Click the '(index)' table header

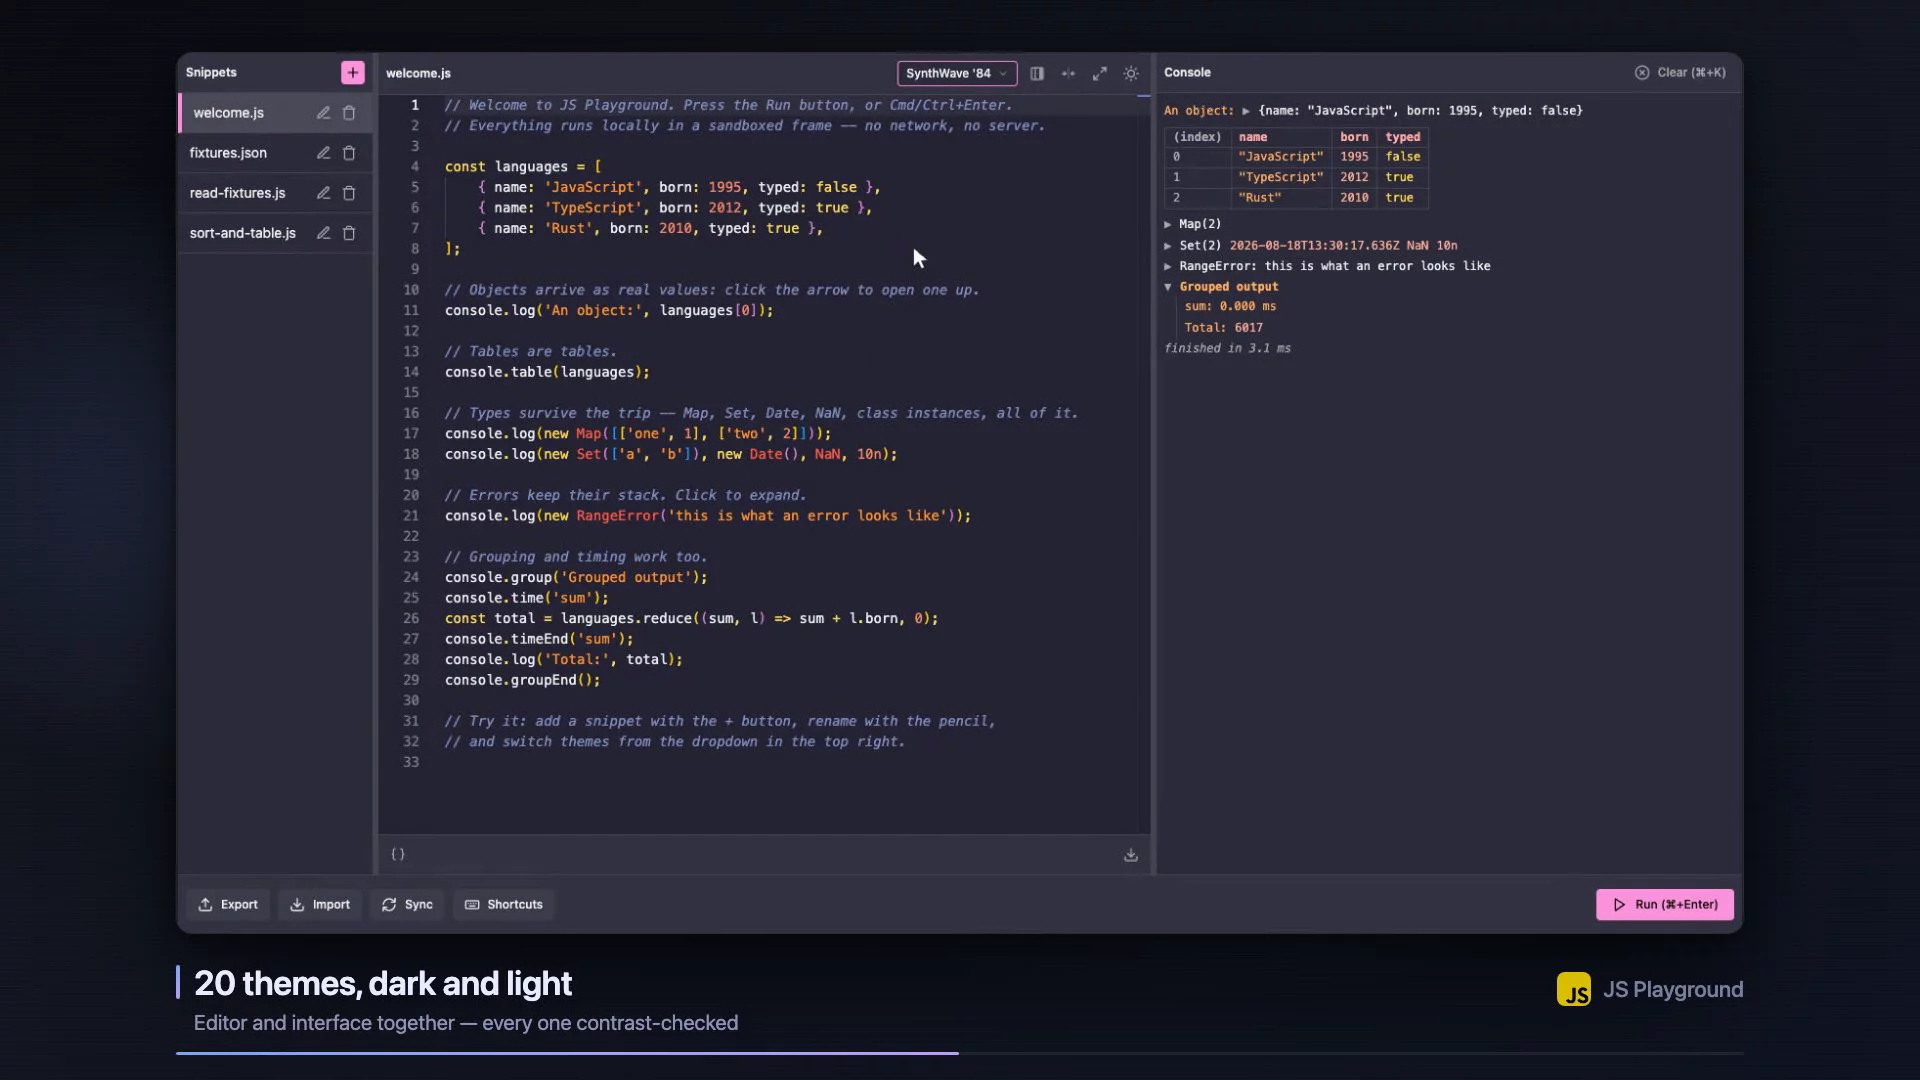[1197, 137]
